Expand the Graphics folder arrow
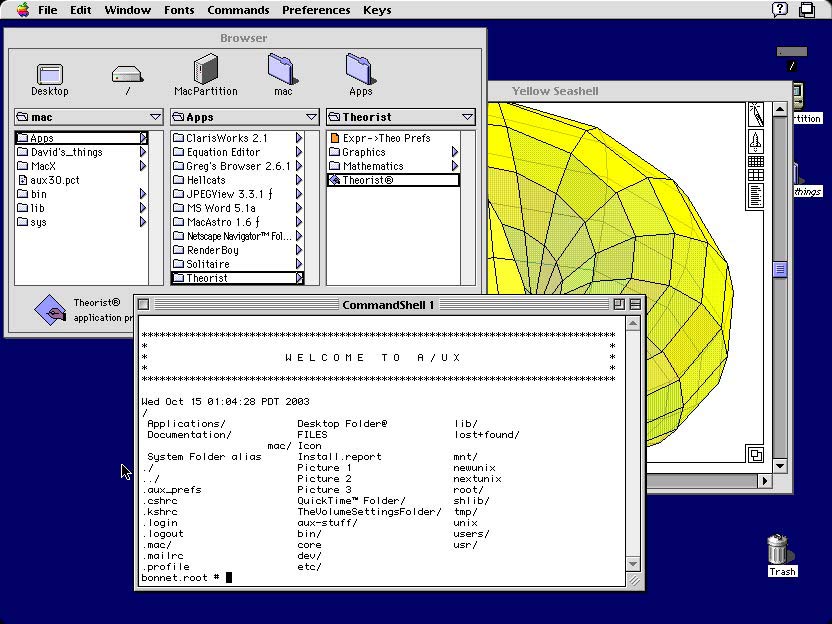This screenshot has width=832, height=624. coord(455,152)
